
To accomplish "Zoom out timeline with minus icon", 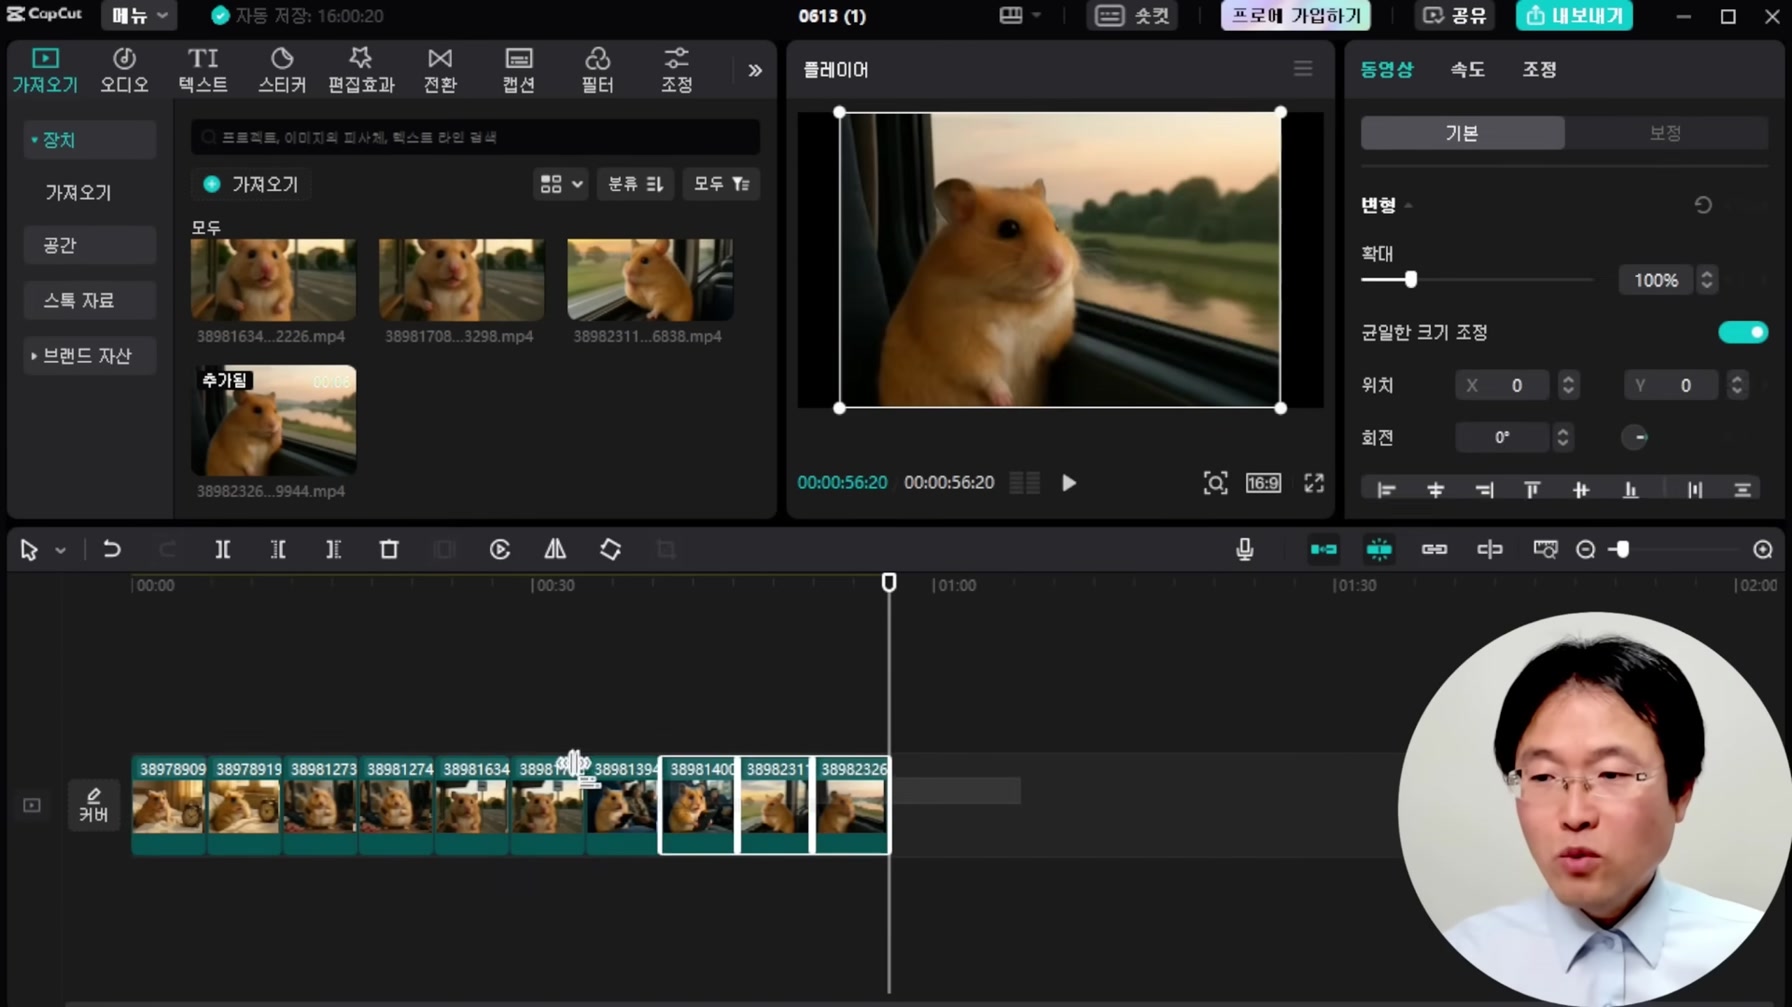I will point(1585,549).
